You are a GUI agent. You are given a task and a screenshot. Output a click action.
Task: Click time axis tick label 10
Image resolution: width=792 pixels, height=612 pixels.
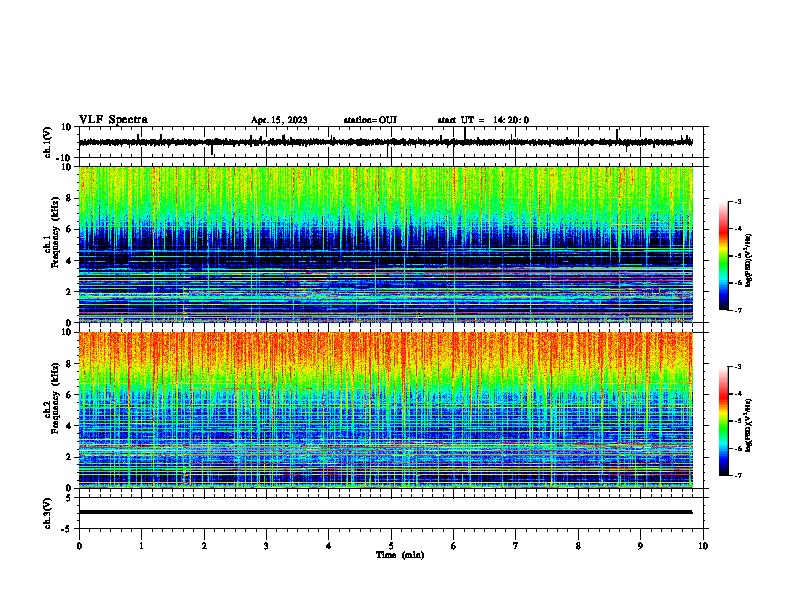tap(703, 546)
